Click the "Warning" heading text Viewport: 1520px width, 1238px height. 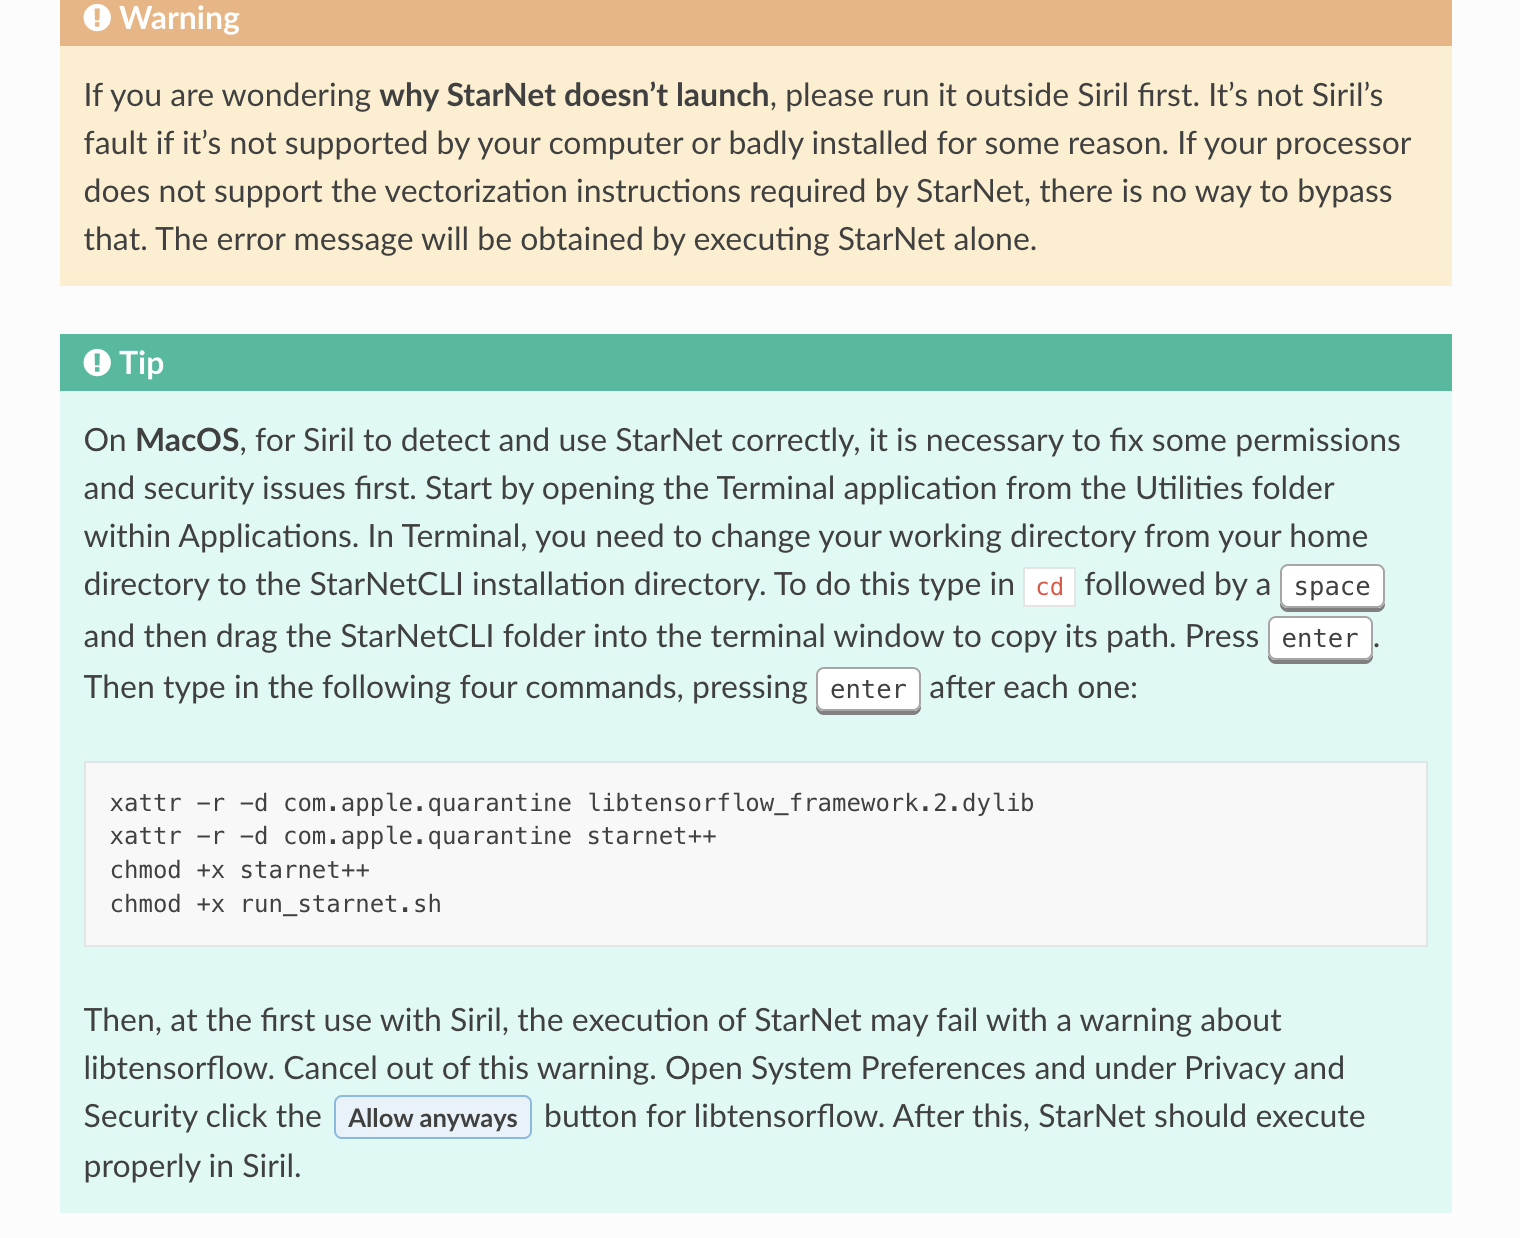[179, 18]
